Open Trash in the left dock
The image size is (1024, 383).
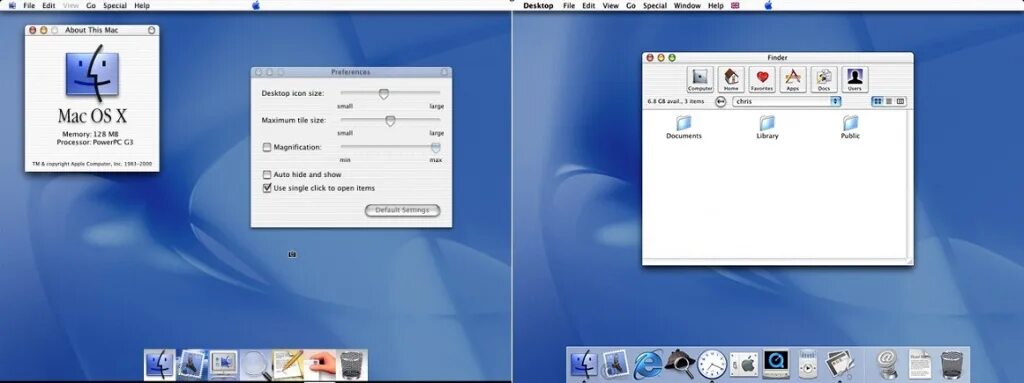pos(351,365)
